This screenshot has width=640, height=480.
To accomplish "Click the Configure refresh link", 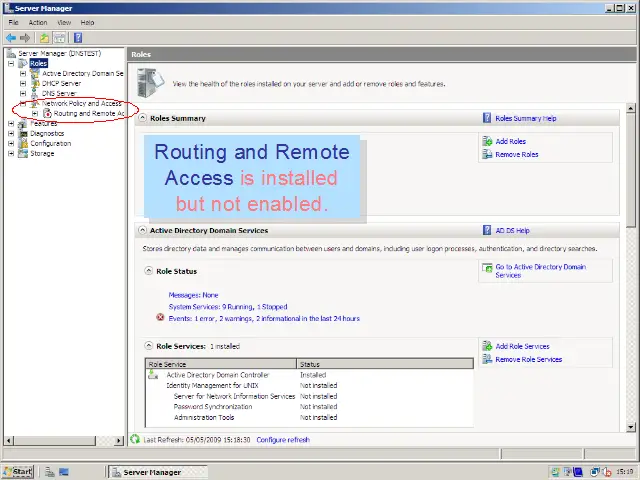I will [x=283, y=440].
